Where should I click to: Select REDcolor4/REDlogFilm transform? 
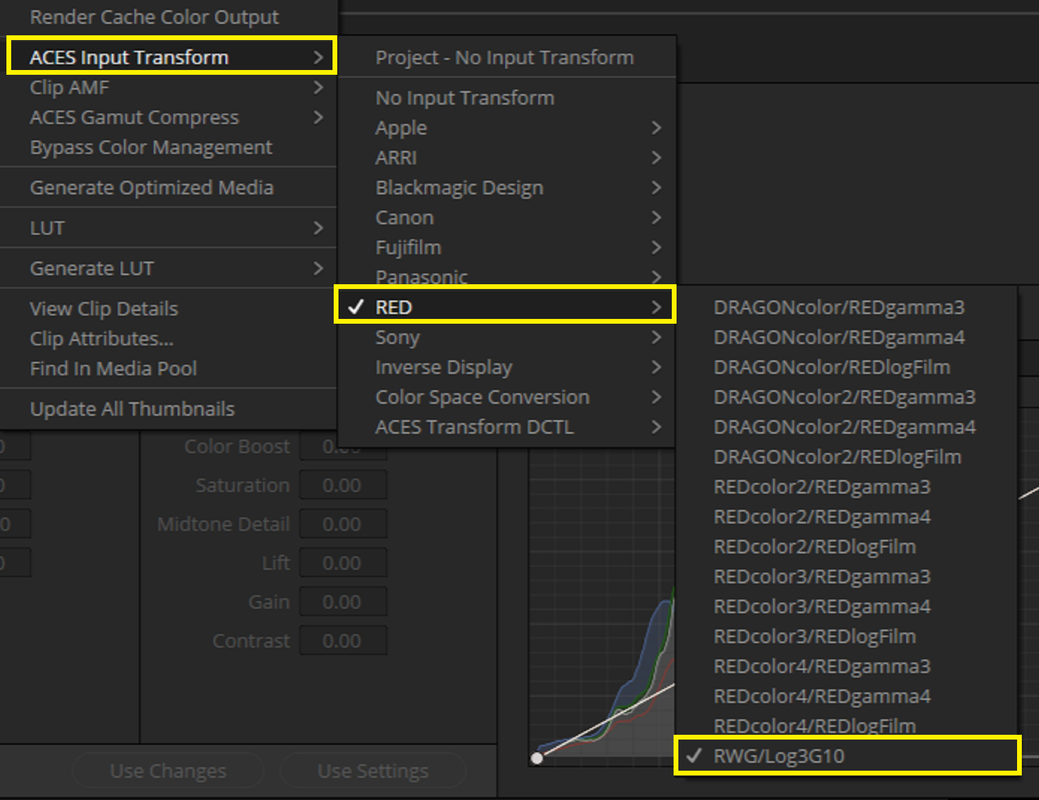[x=846, y=724]
